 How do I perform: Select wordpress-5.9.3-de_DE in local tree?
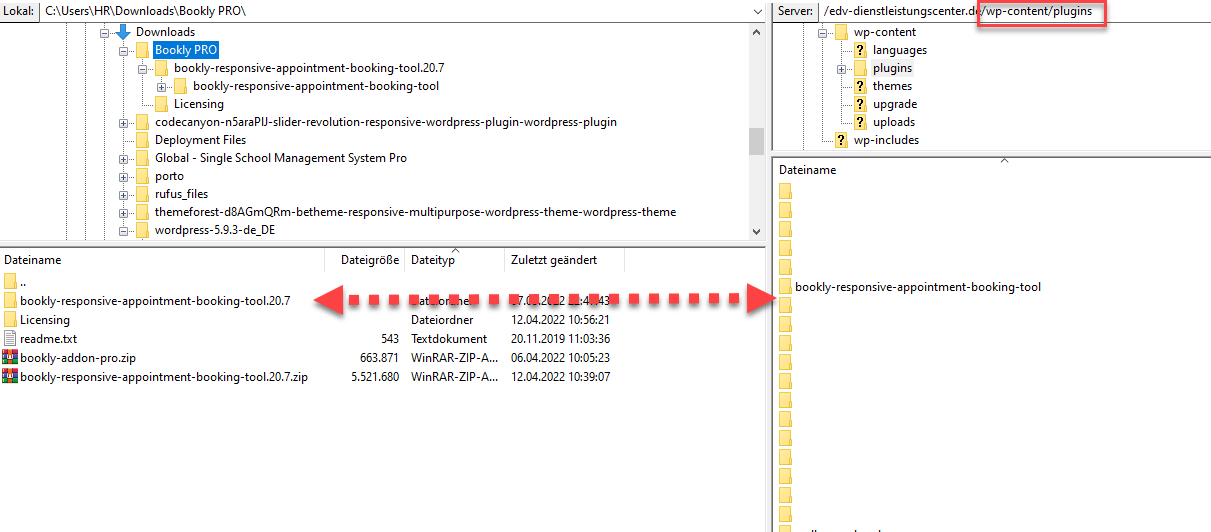(x=216, y=230)
